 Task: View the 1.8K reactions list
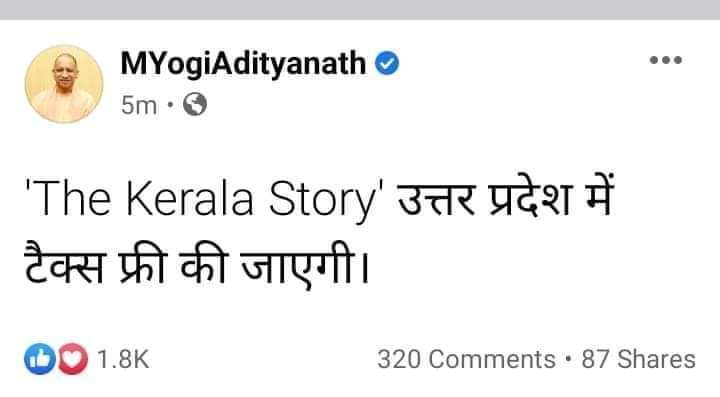click(x=123, y=359)
